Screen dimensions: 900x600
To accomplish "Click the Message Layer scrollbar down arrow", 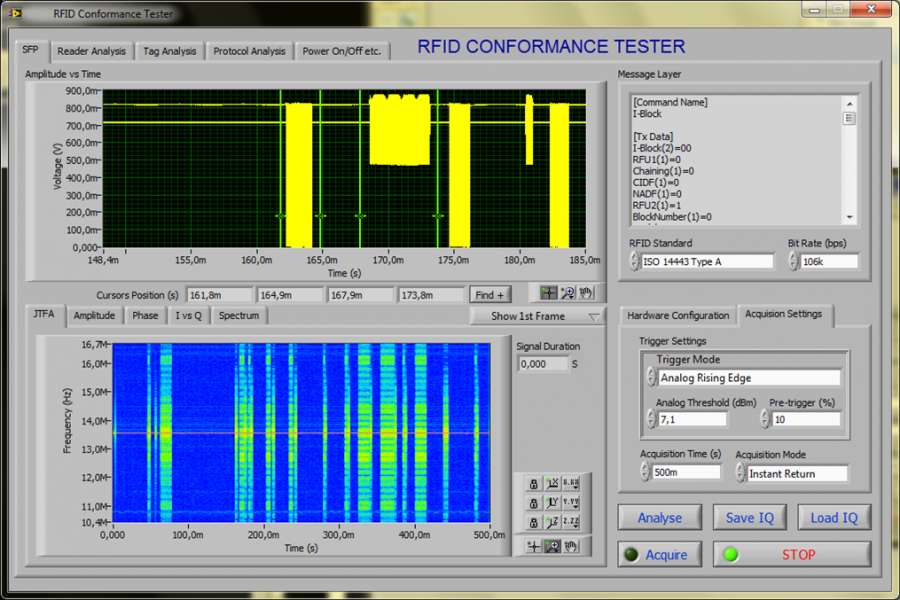I will [x=849, y=217].
